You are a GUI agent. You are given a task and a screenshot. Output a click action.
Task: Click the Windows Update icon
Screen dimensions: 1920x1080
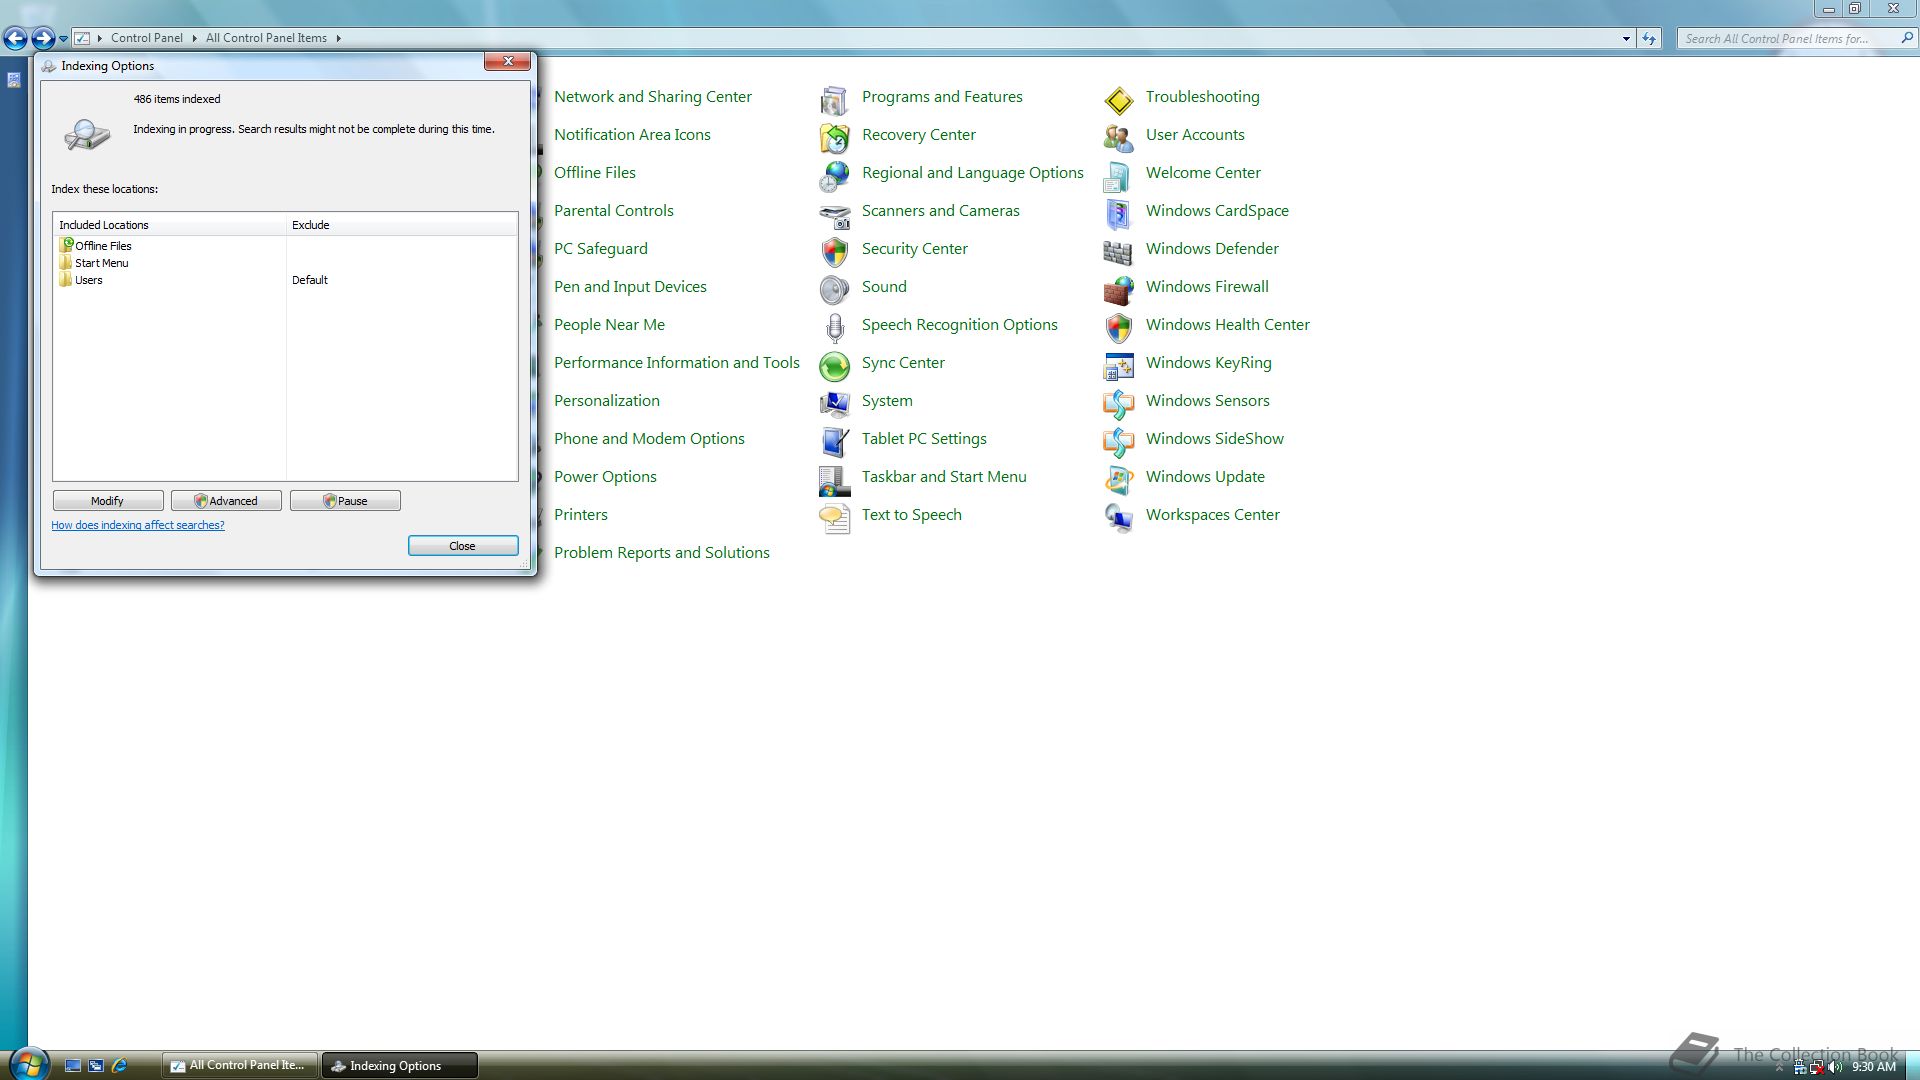(1118, 480)
